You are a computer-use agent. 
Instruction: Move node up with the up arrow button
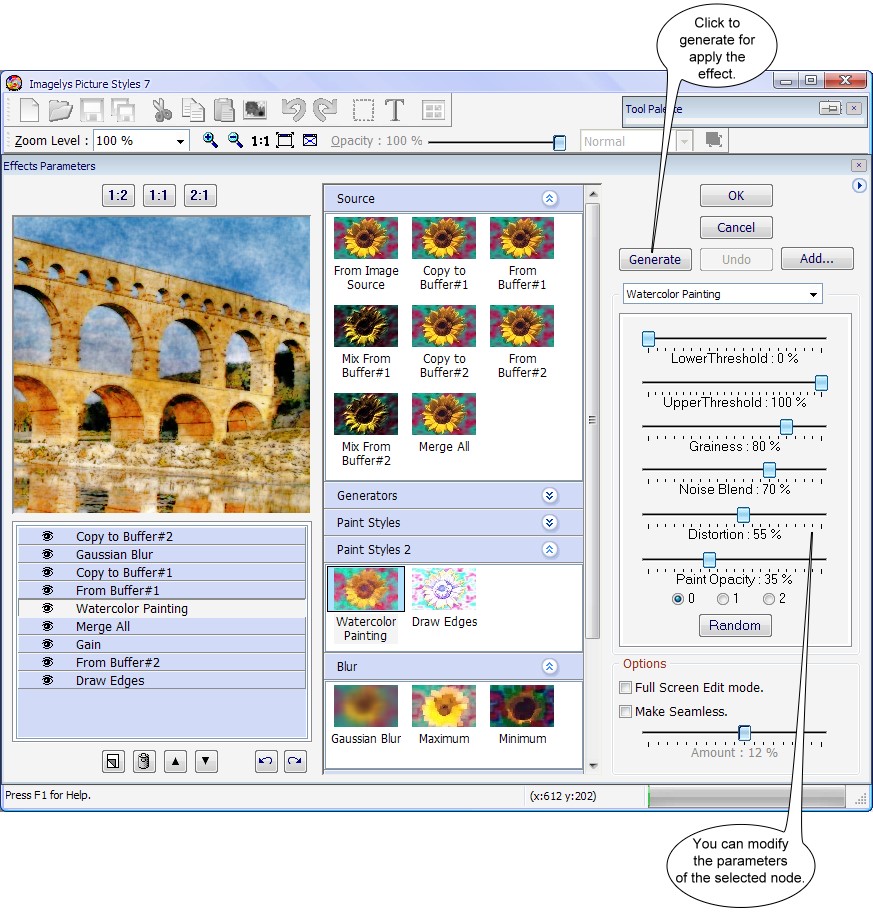coord(175,762)
